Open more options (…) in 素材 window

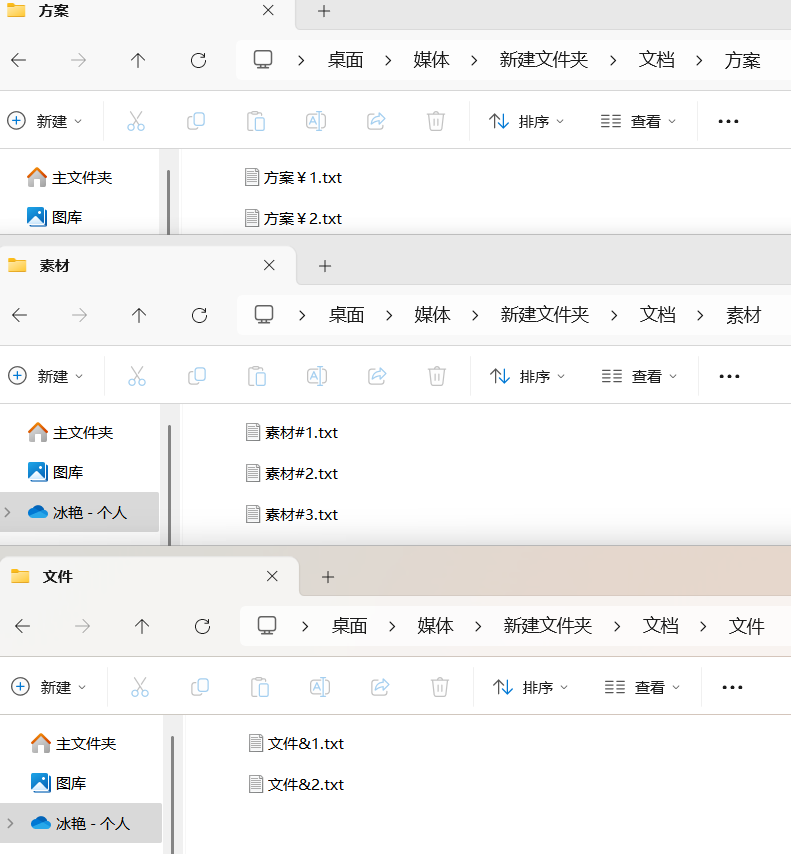click(729, 376)
